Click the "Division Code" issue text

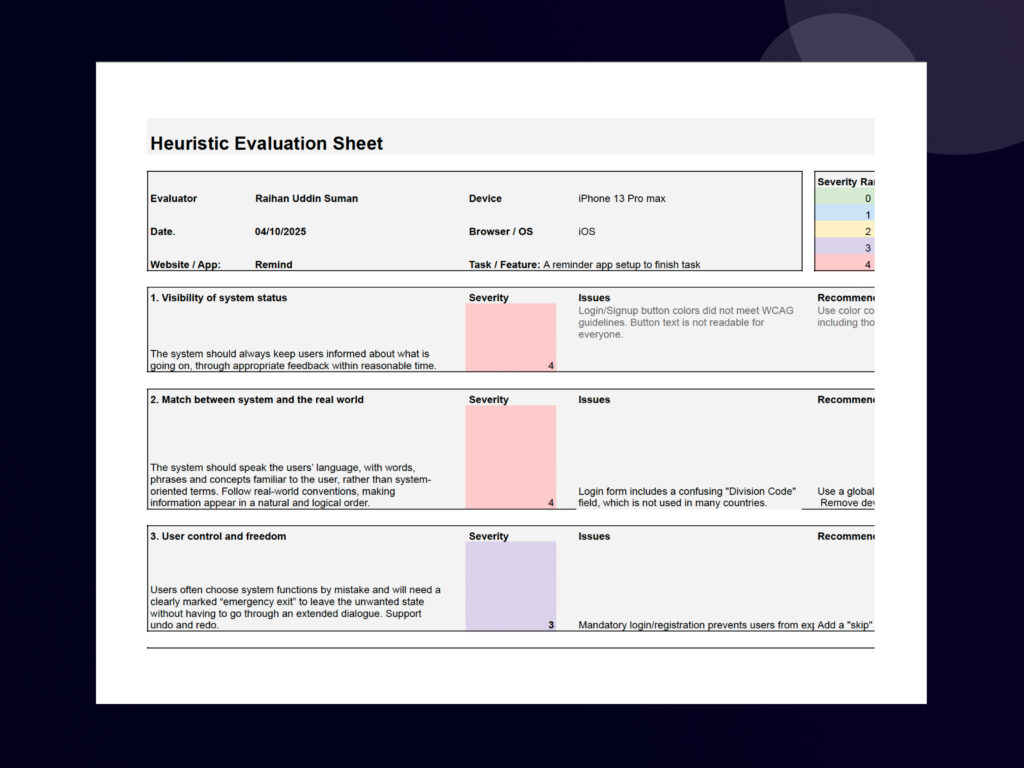pyautogui.click(x=687, y=497)
